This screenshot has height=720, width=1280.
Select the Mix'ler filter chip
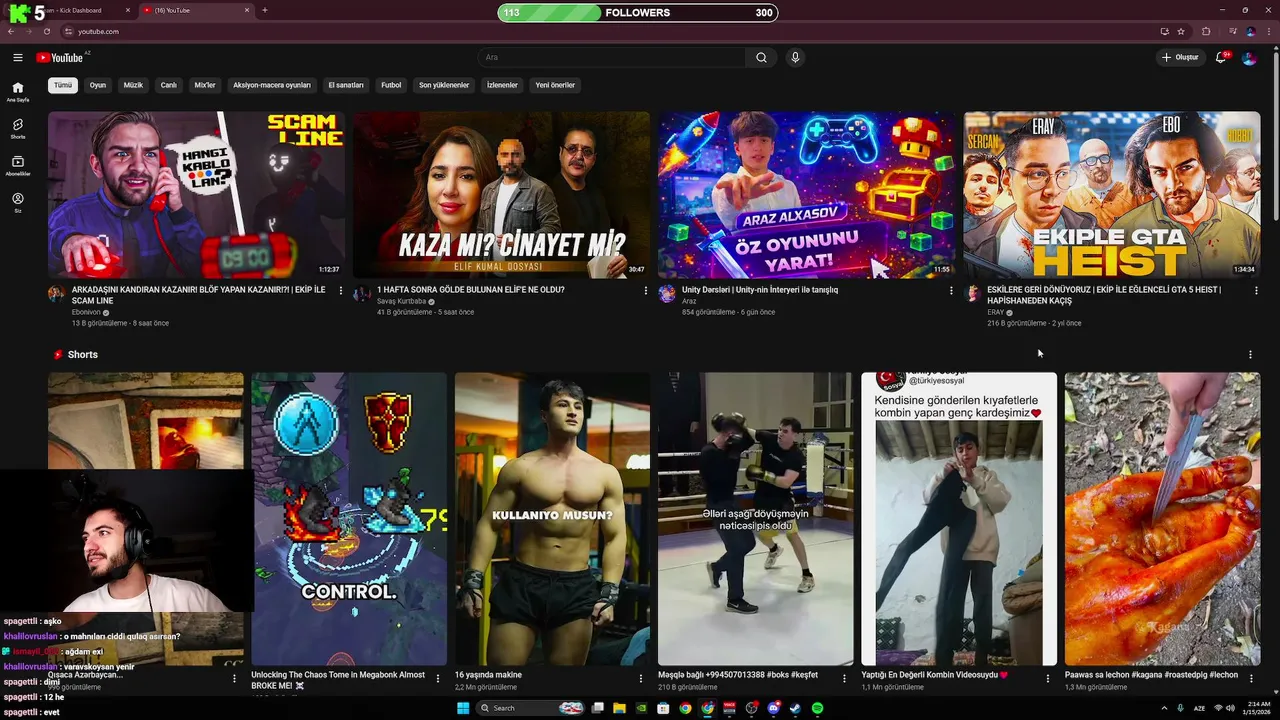pyautogui.click(x=205, y=85)
